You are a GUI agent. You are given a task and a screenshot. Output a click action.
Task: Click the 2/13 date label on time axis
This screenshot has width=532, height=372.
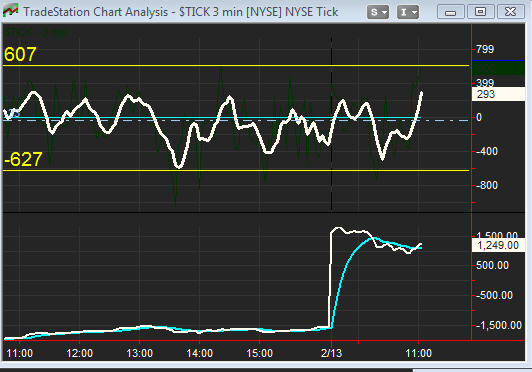[x=331, y=353]
